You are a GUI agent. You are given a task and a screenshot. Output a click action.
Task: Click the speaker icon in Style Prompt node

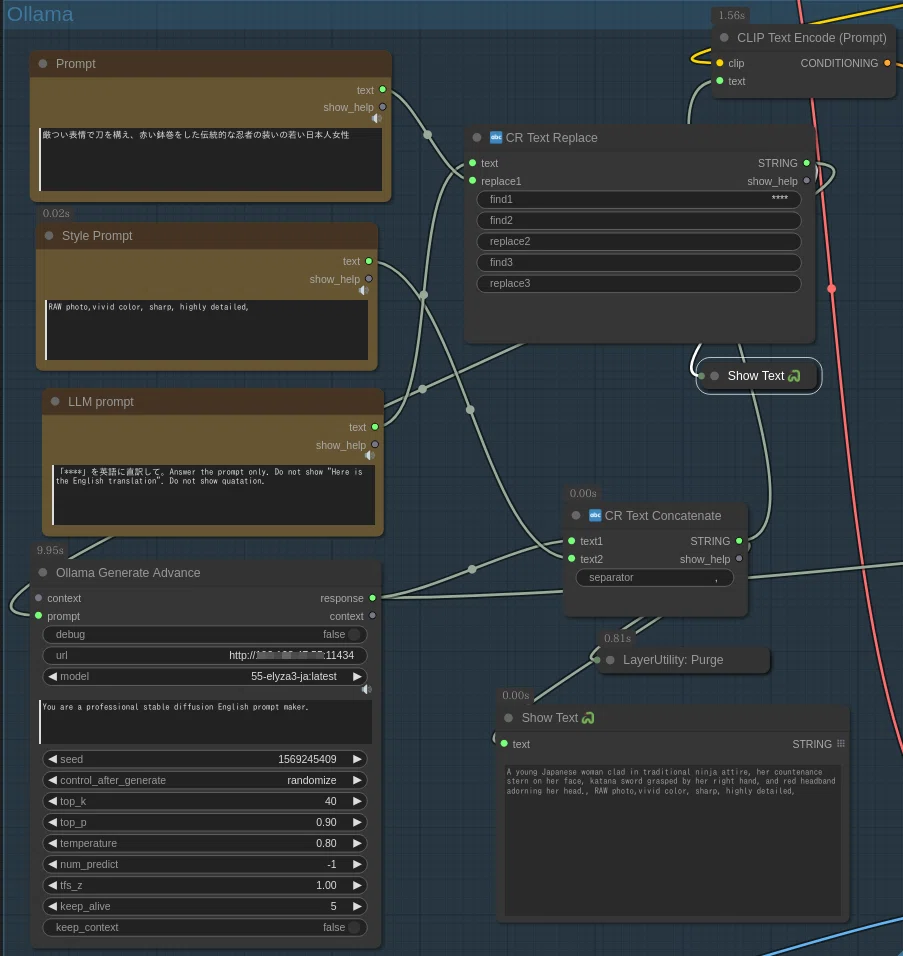363,290
